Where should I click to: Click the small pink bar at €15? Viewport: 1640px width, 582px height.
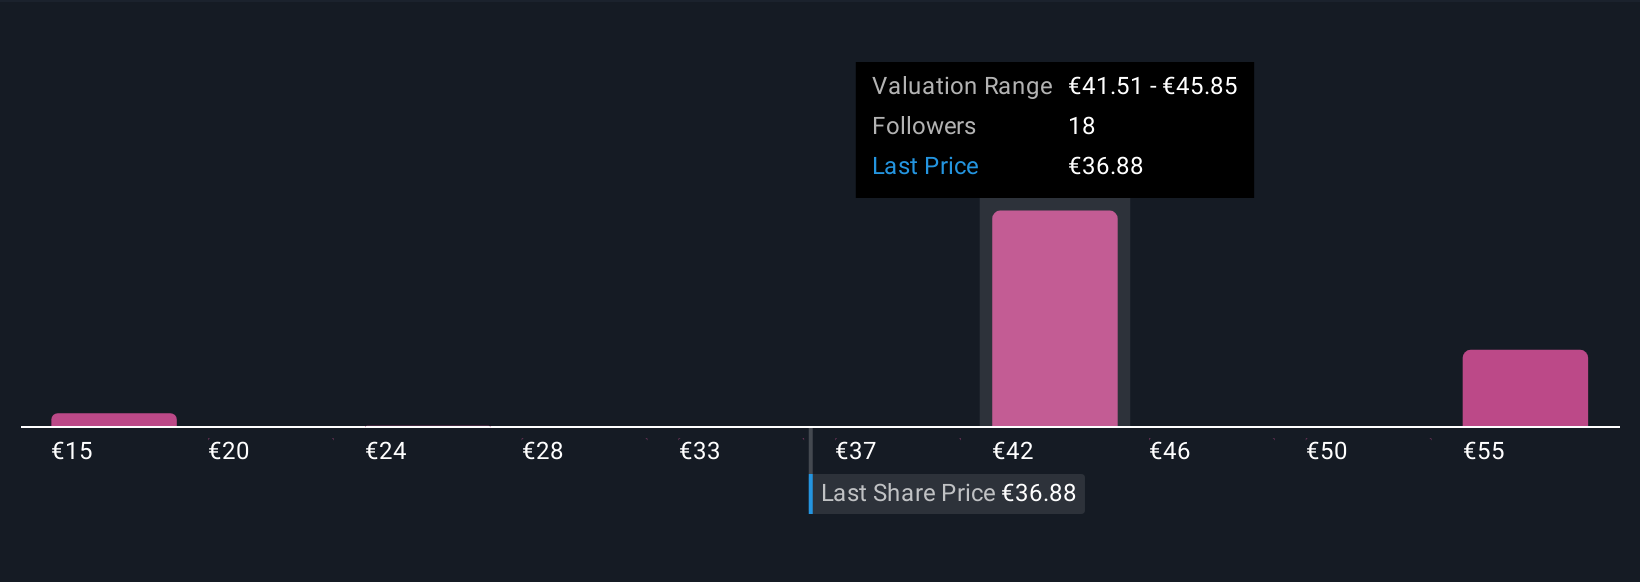click(x=114, y=420)
